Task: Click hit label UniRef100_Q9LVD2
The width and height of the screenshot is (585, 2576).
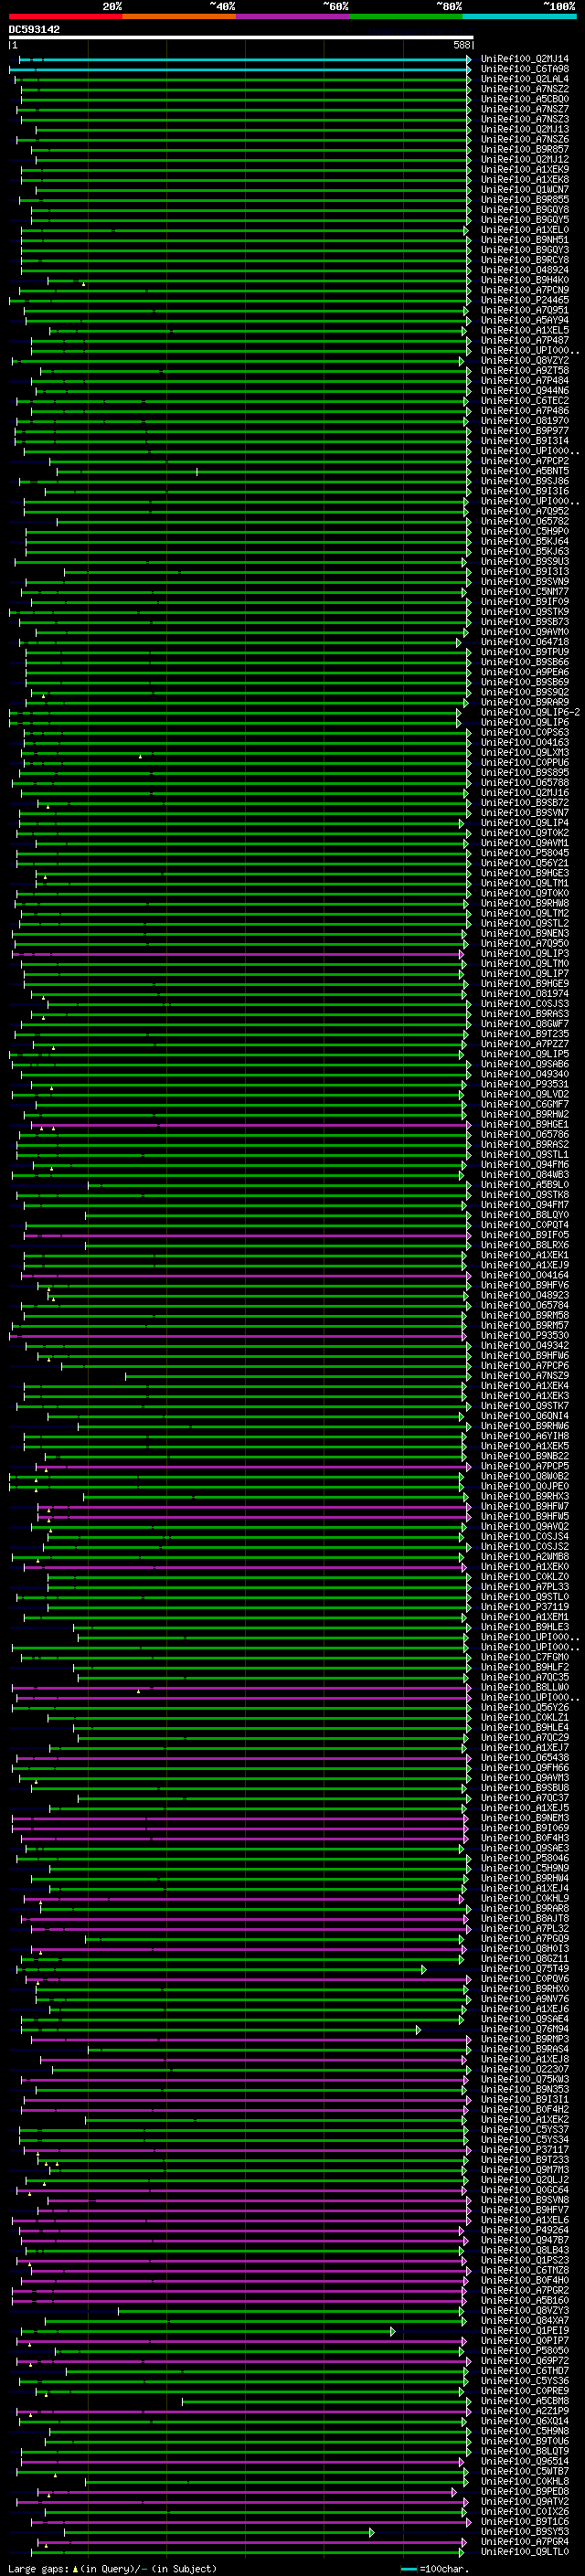Action: (525, 1094)
